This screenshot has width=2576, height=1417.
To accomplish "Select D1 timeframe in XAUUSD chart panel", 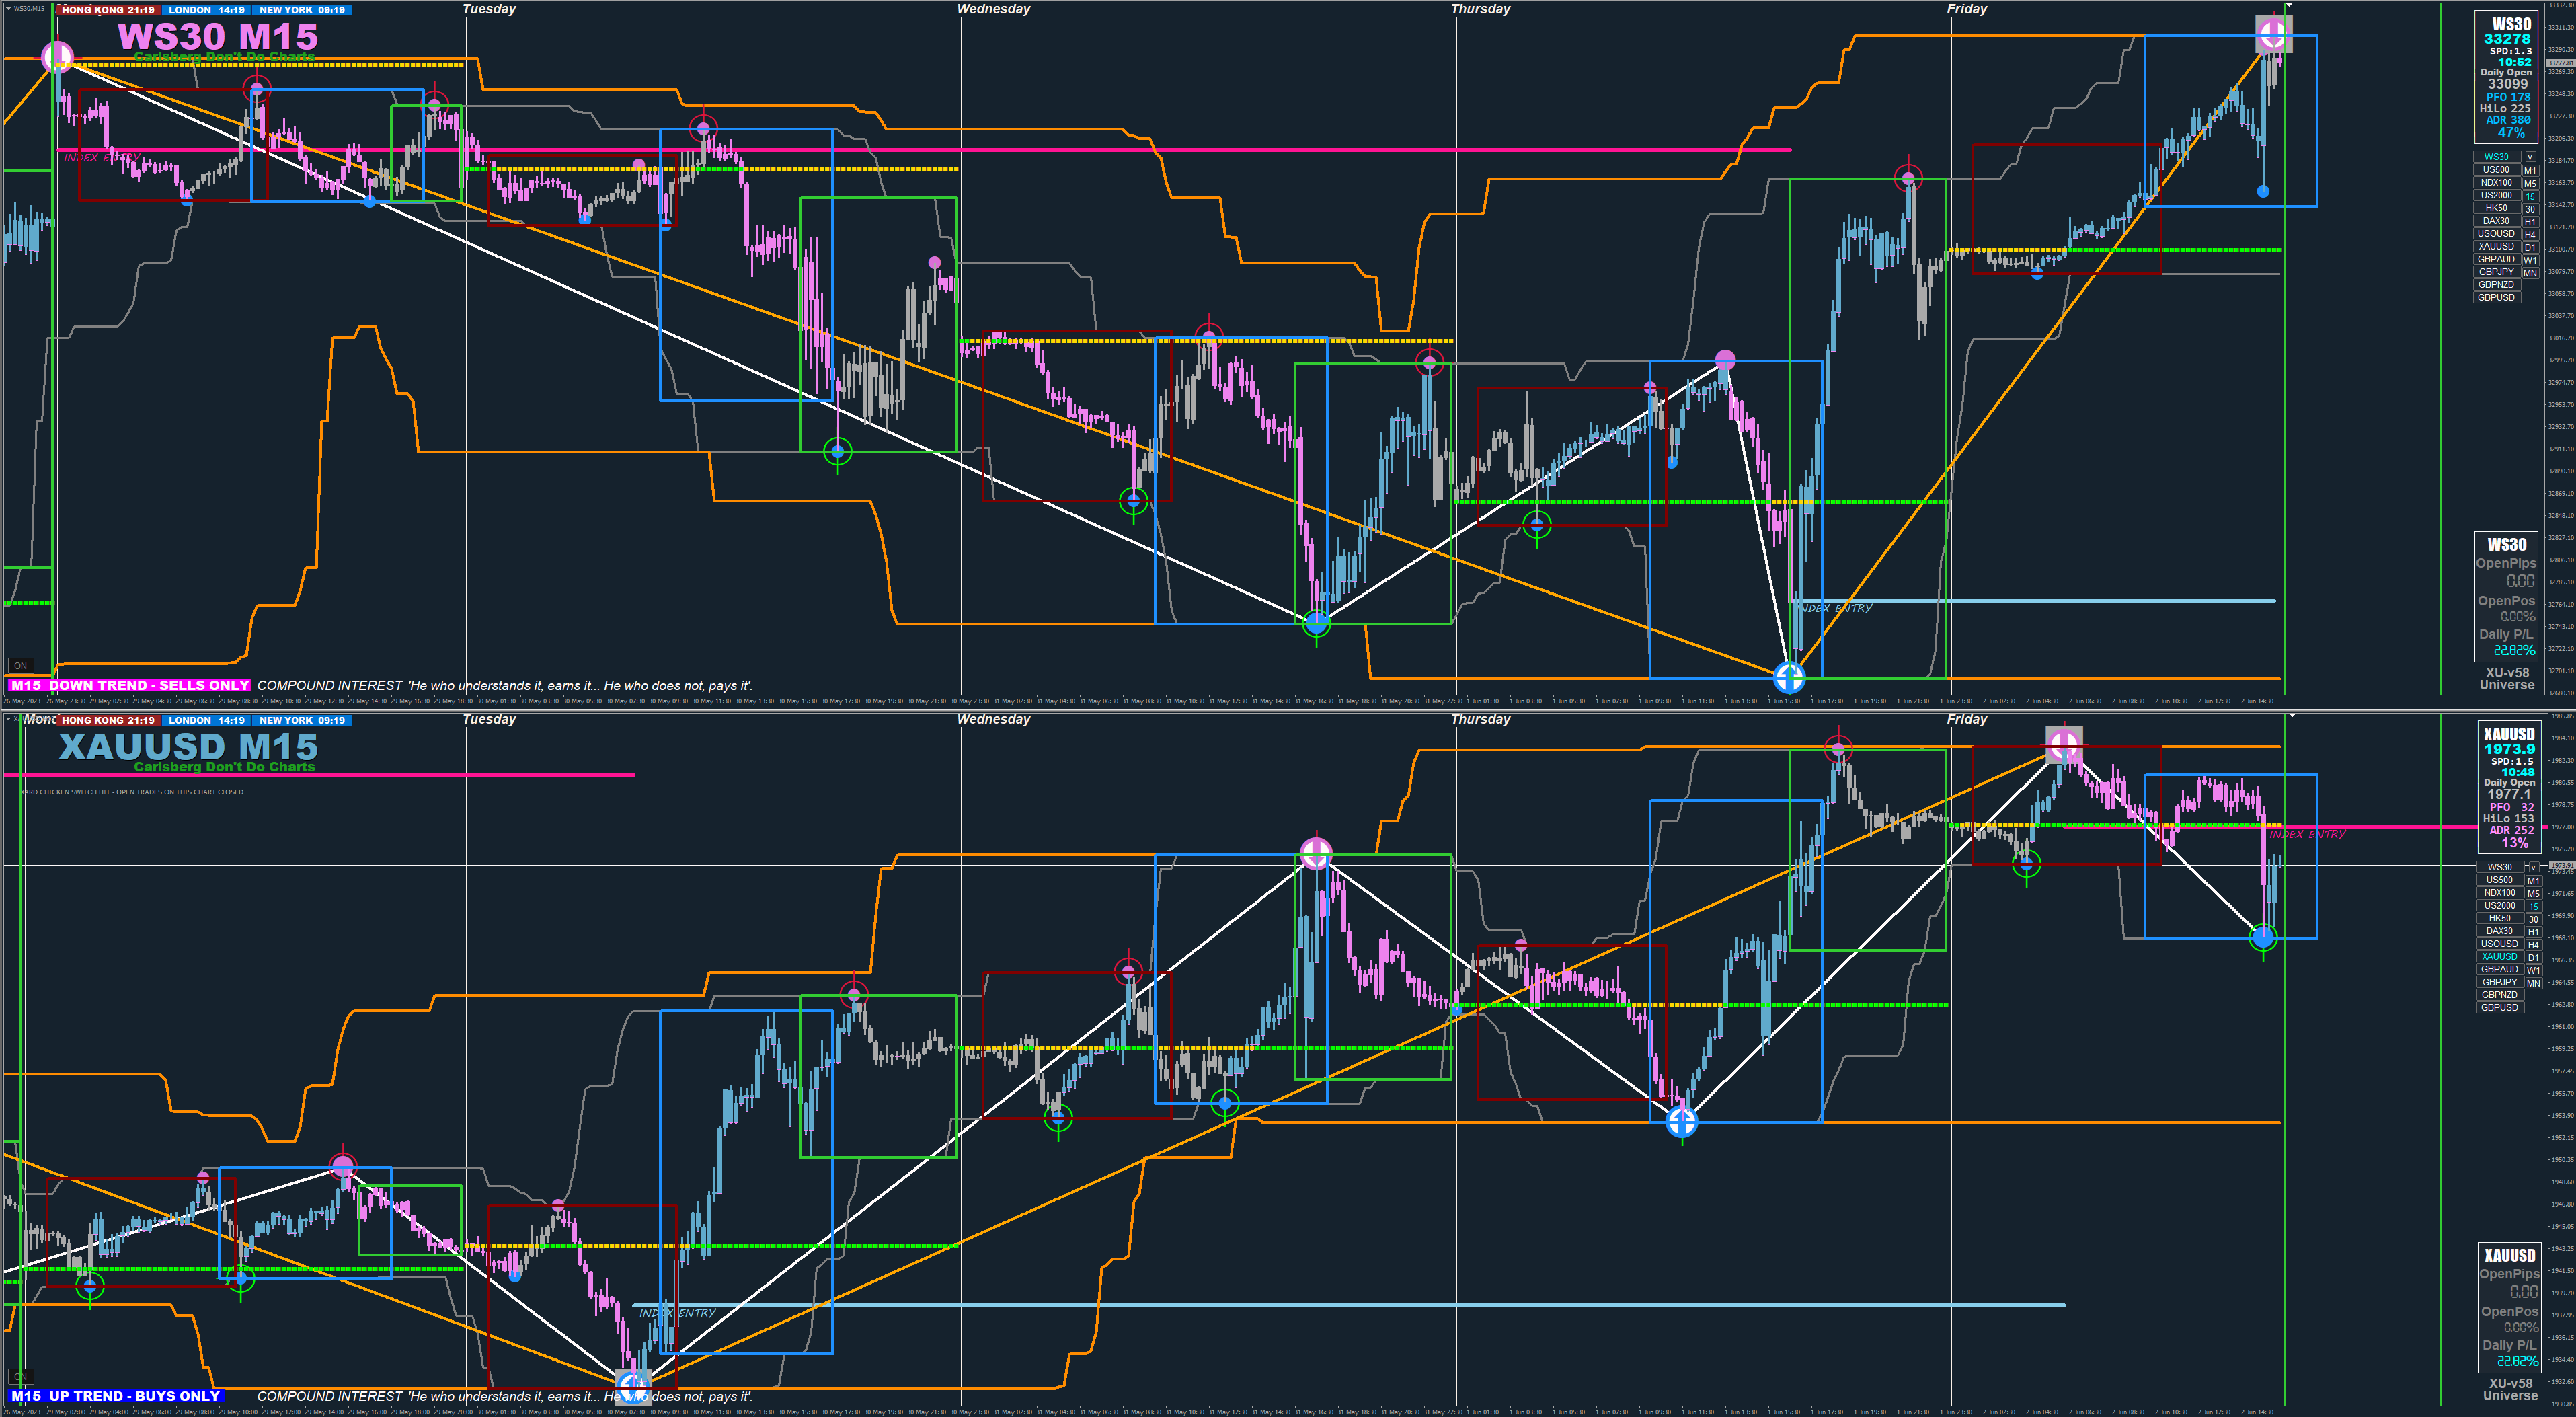I will click(2533, 958).
